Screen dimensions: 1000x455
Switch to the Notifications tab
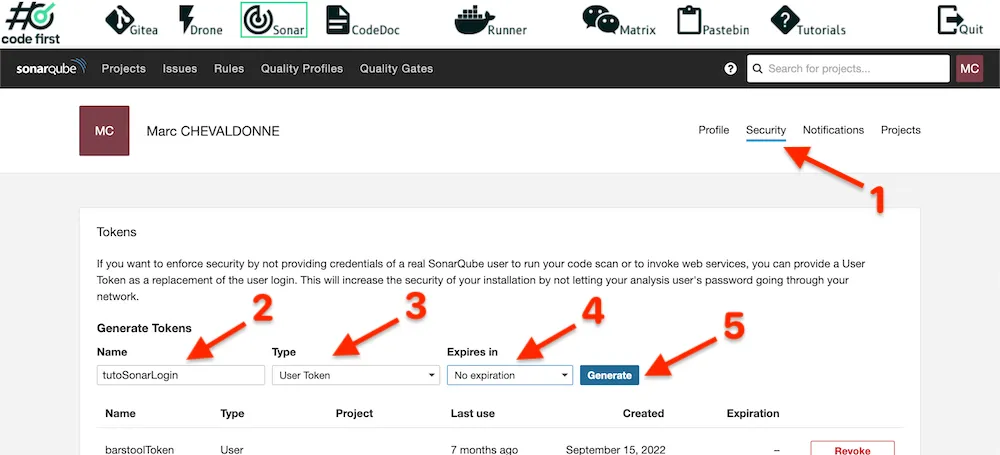click(833, 130)
